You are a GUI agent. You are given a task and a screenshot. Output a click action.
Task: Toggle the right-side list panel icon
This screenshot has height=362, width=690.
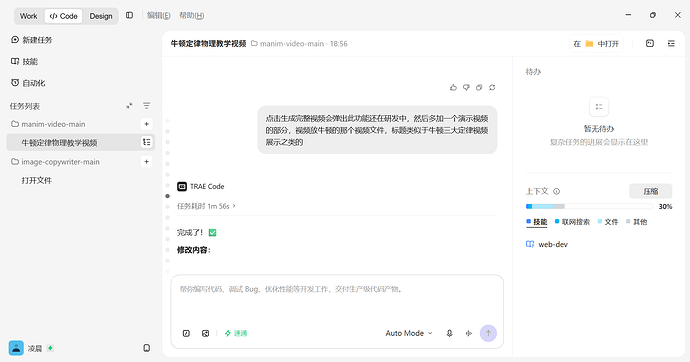(671, 43)
